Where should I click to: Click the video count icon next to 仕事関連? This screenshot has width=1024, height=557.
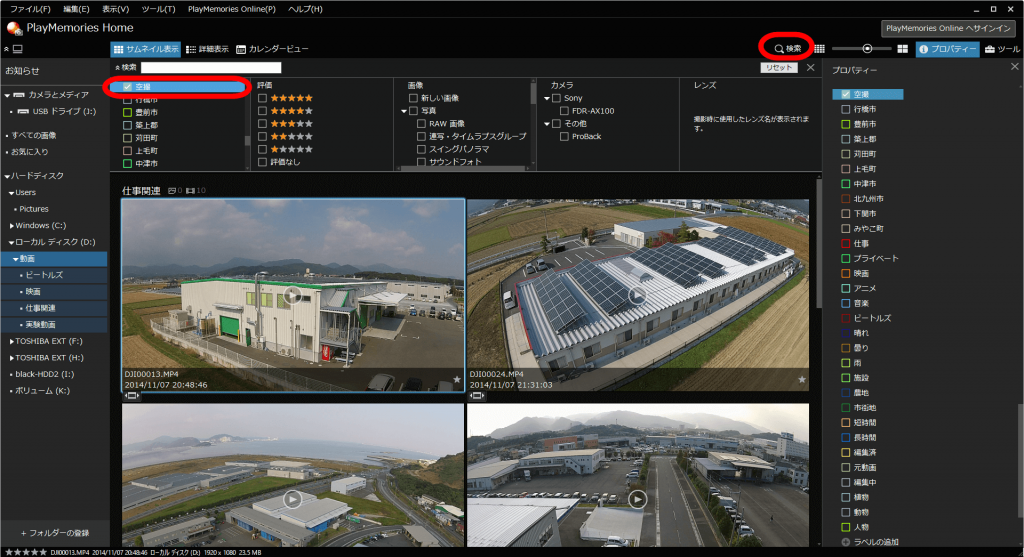pos(191,191)
